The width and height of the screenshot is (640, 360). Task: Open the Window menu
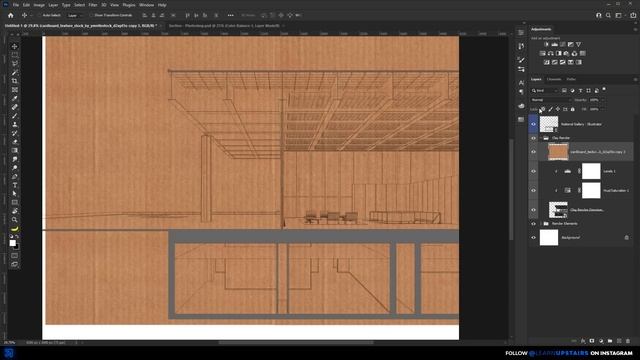[x=147, y=5]
